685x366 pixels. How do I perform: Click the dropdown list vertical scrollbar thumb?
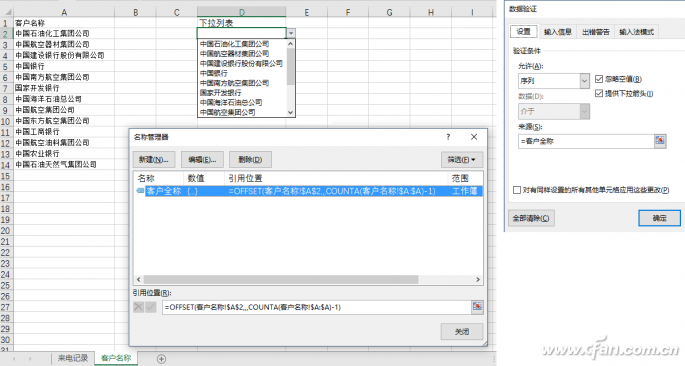pyautogui.click(x=291, y=66)
